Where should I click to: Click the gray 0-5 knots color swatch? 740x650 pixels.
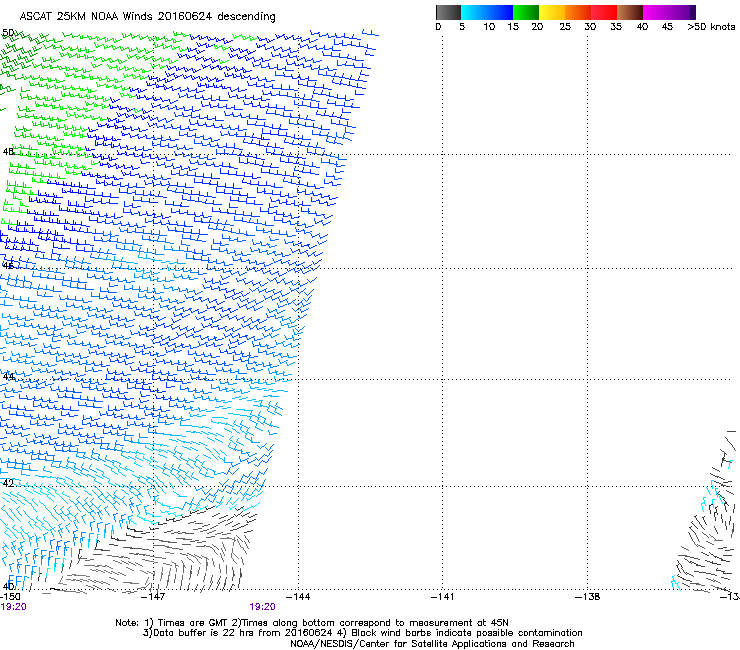[x=448, y=12]
